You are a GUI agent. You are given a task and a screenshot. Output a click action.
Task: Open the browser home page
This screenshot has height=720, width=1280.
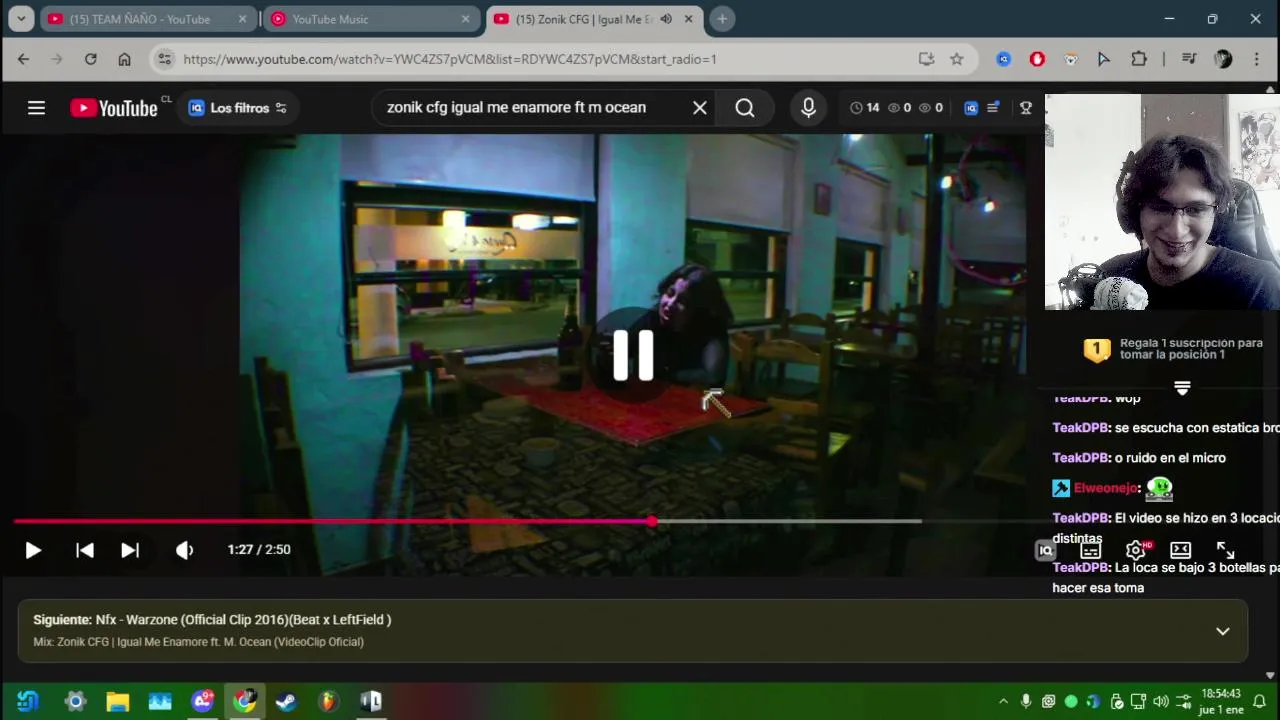click(x=124, y=59)
